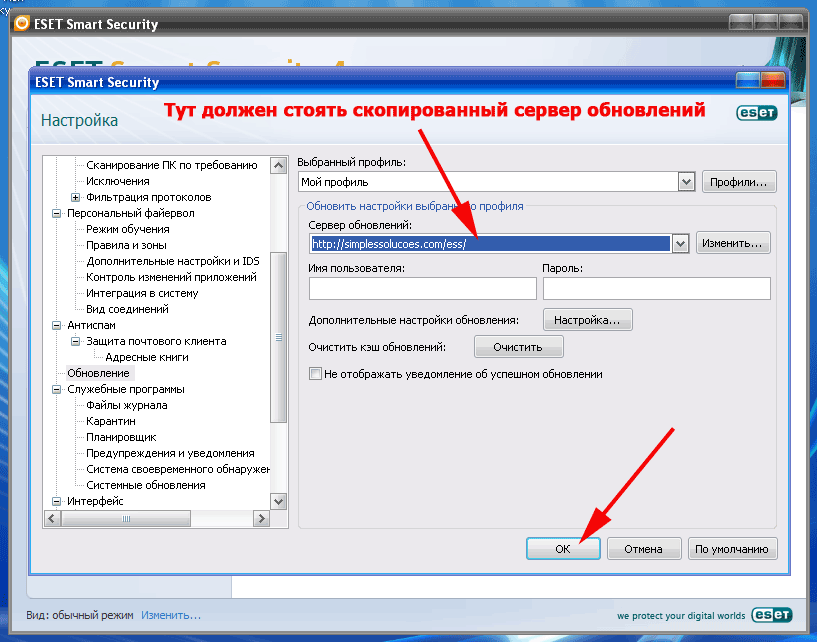The width and height of the screenshot is (817, 642).
Task: Open the Сервер обновлений dropdown arrow
Action: (680, 243)
